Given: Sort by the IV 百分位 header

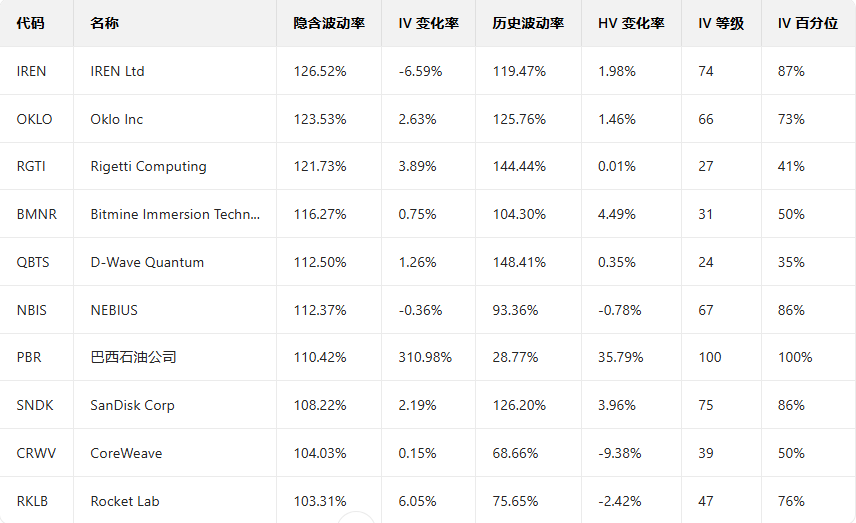Looking at the screenshot, I should pyautogui.click(x=807, y=23).
